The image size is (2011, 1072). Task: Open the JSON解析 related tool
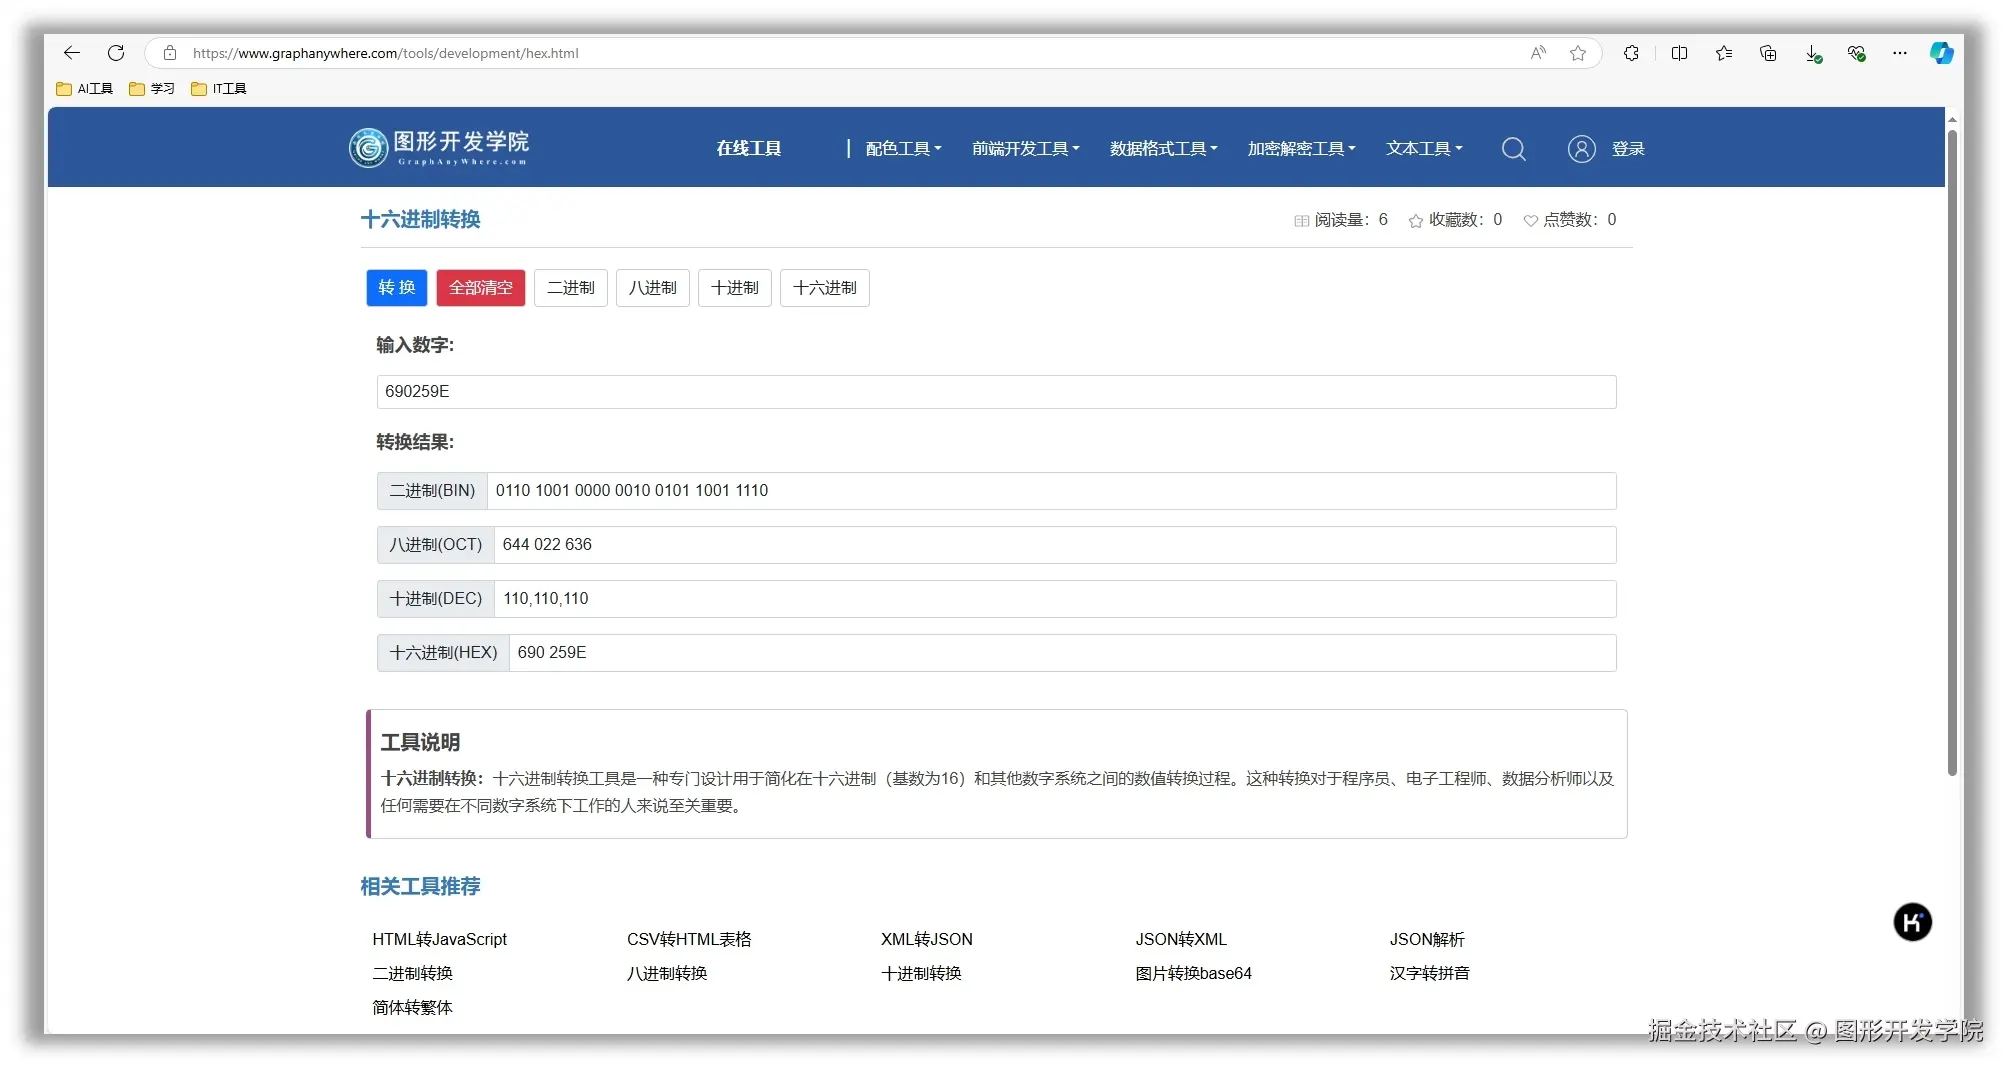tap(1427, 939)
